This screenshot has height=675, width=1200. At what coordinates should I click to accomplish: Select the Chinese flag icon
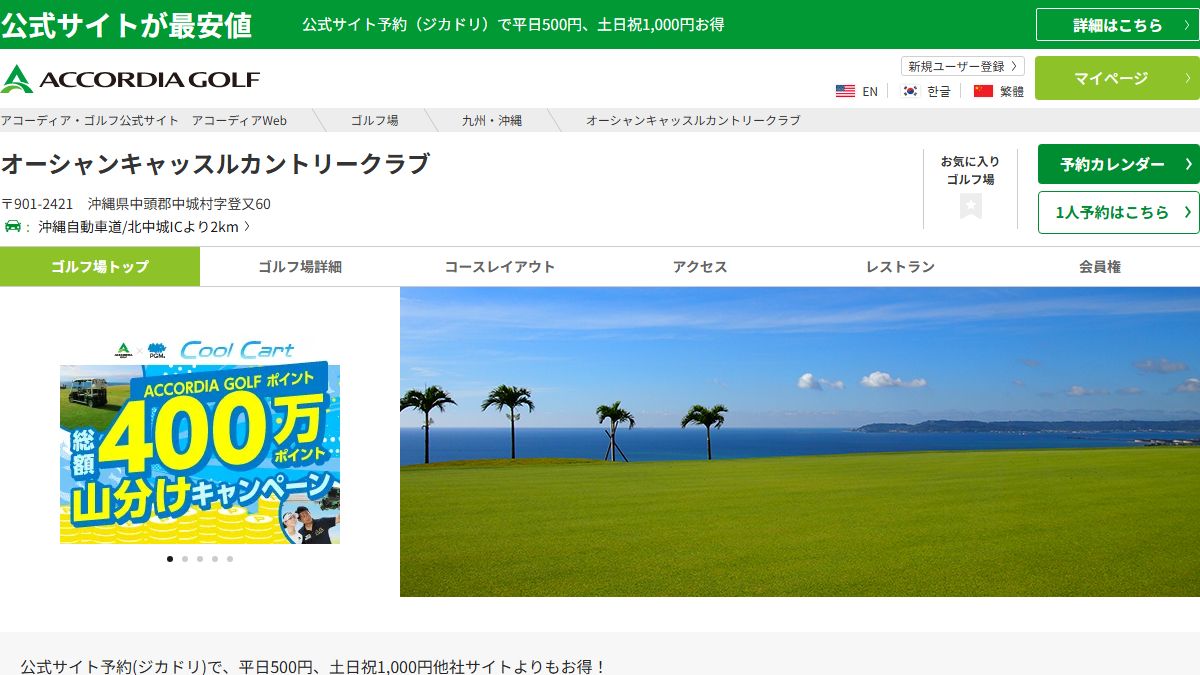[x=983, y=91]
